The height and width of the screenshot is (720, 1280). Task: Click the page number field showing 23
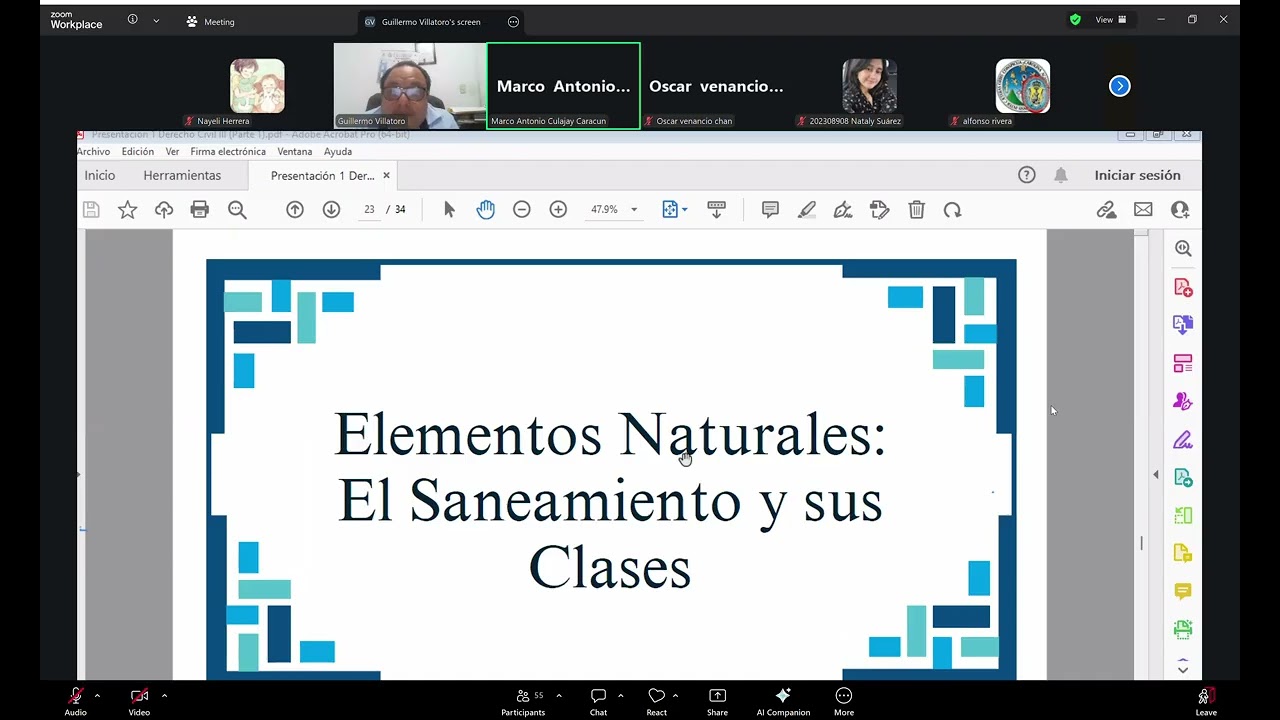369,209
